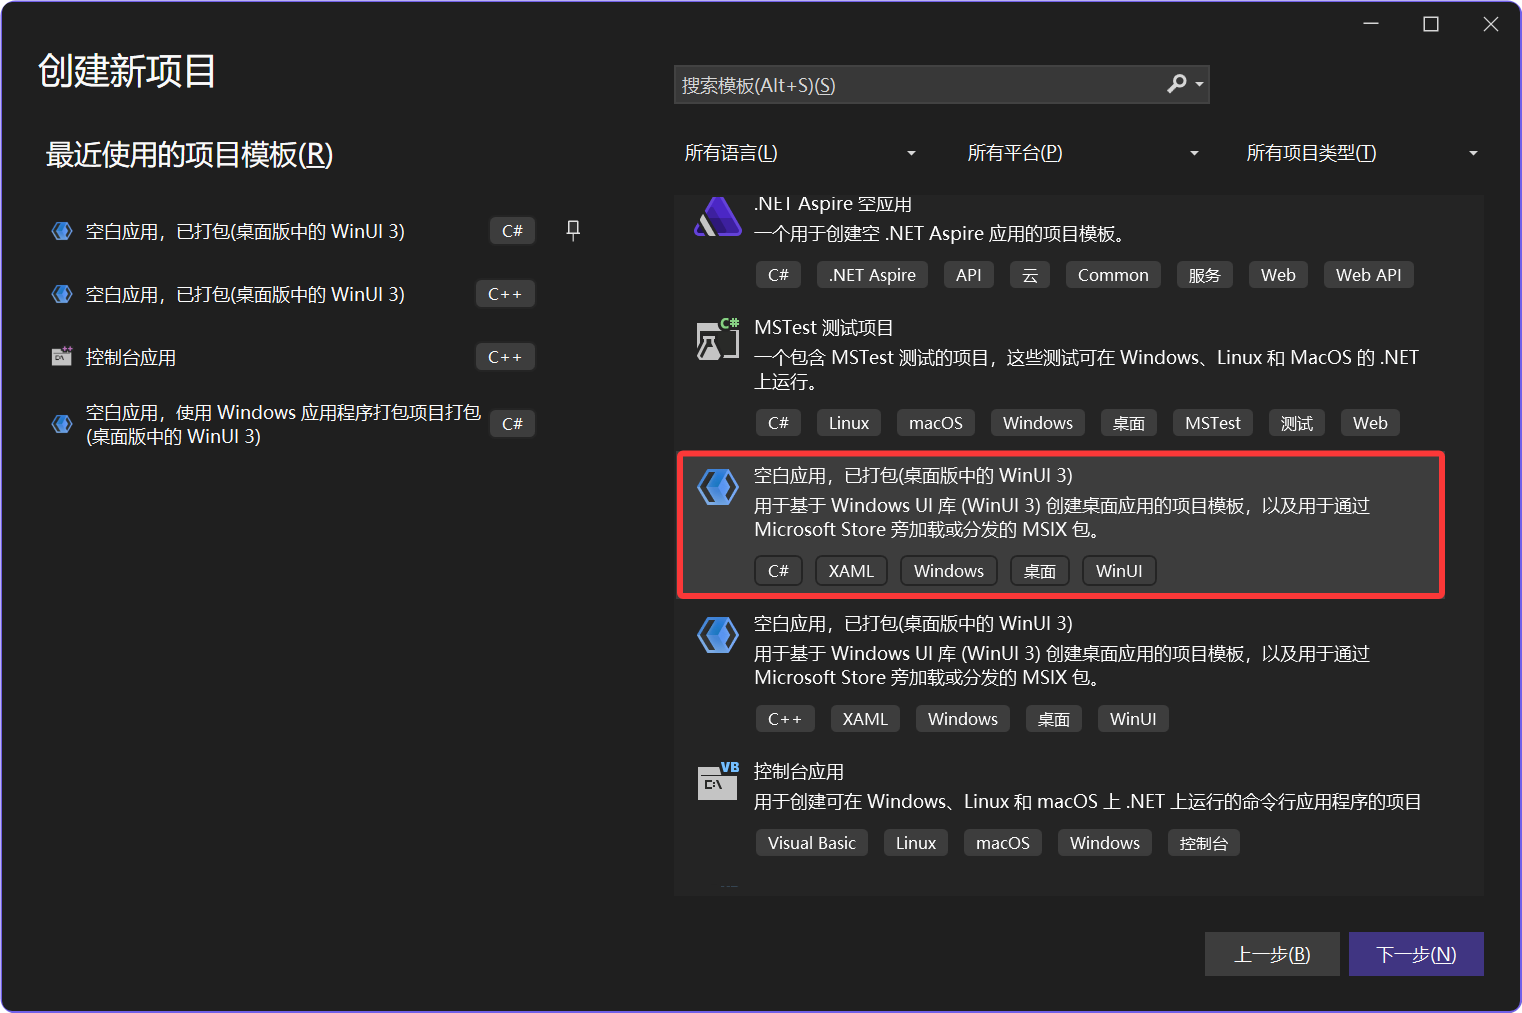Click the Common tag
Viewport: 1522px width, 1013px height.
[1113, 275]
